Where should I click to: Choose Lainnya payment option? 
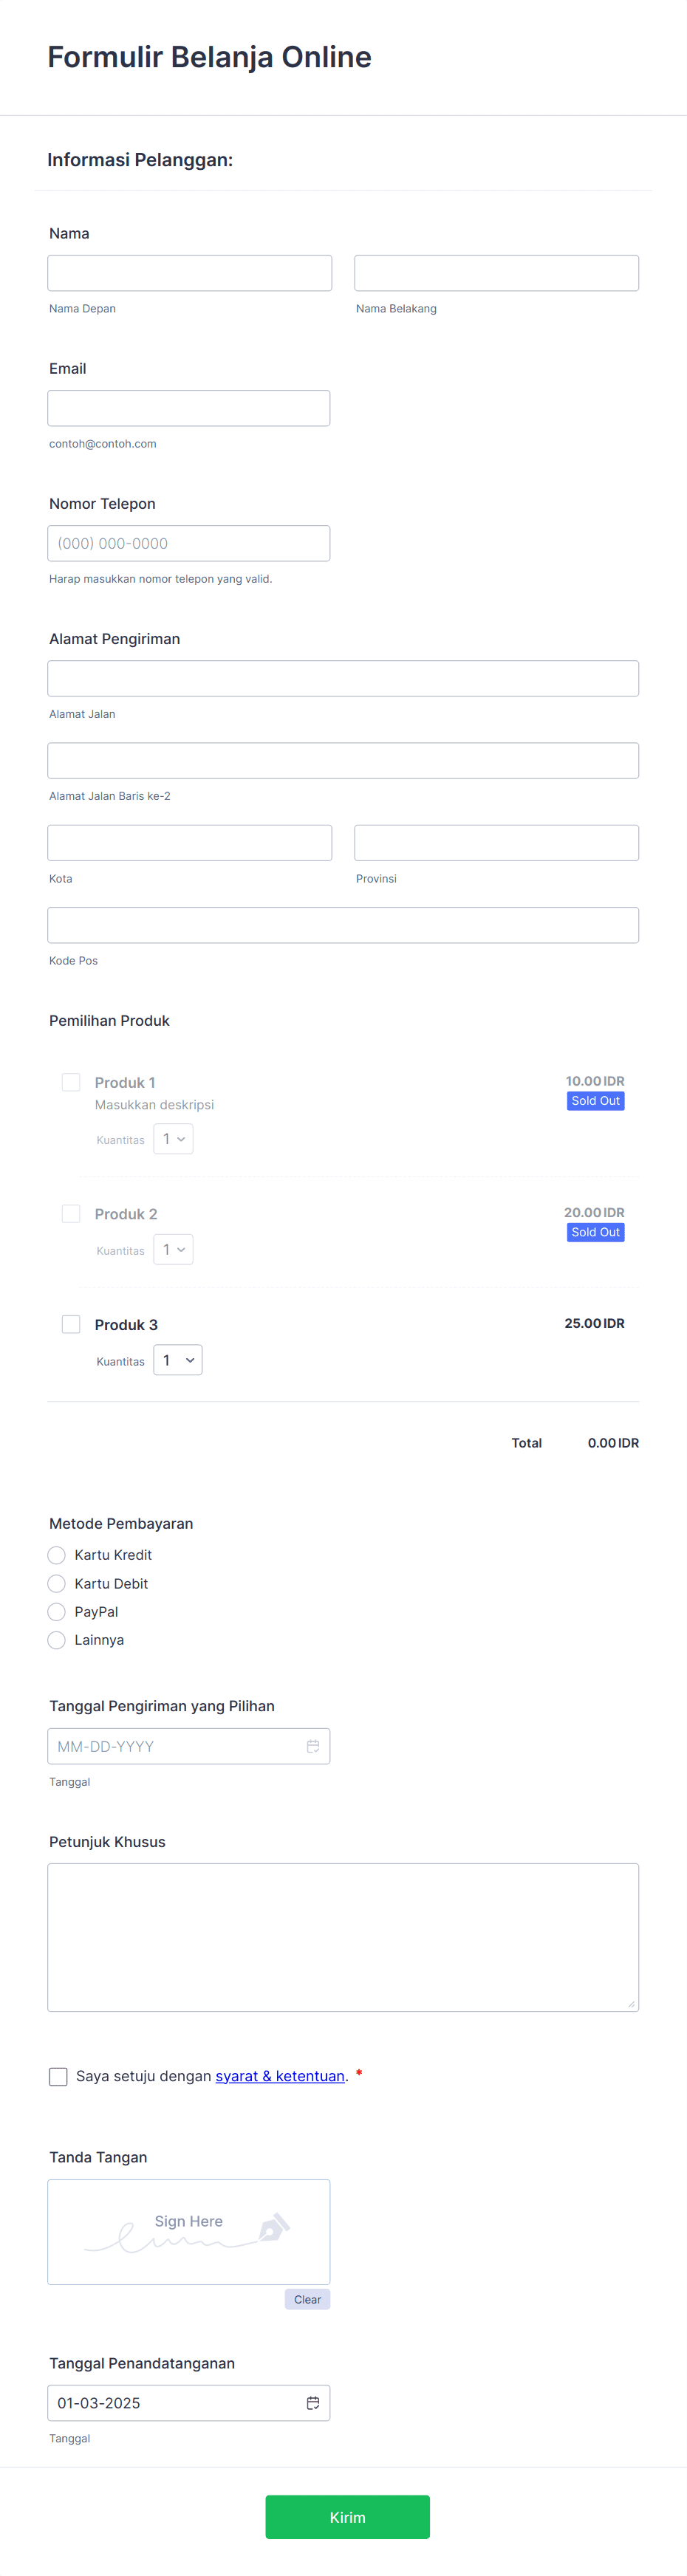(x=57, y=1639)
